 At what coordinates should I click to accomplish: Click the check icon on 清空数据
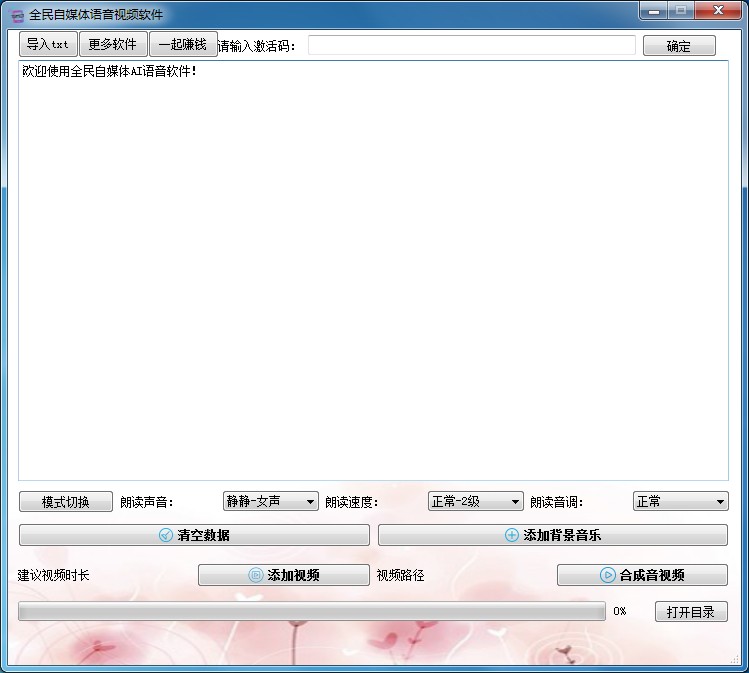coord(166,535)
